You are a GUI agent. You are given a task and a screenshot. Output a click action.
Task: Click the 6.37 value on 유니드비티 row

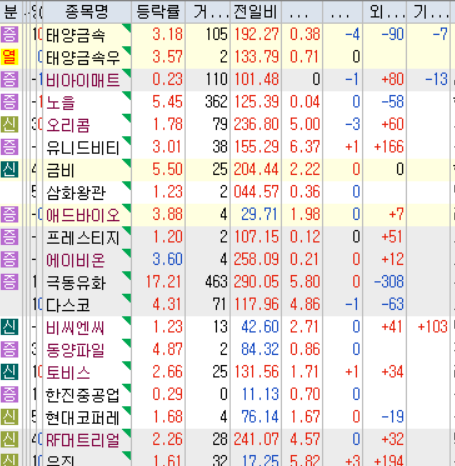click(x=305, y=147)
